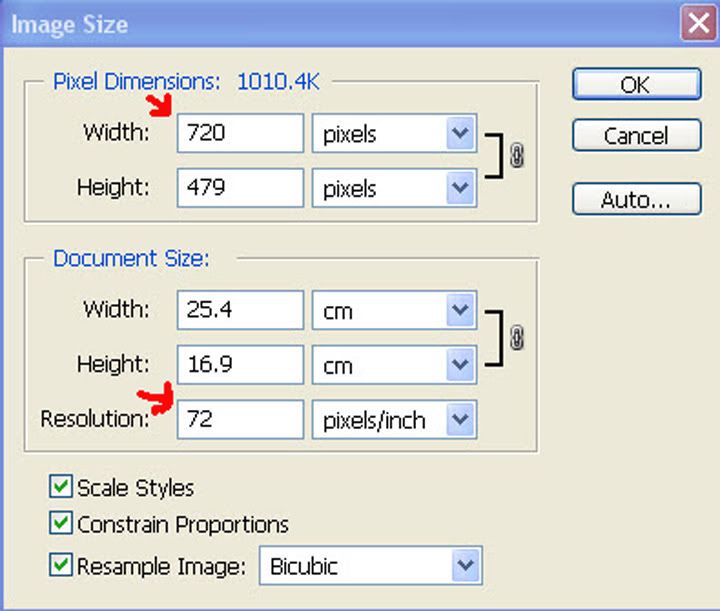Open the pixel Width units dropdown
Viewport: 720px width, 611px height.
click(x=394, y=133)
